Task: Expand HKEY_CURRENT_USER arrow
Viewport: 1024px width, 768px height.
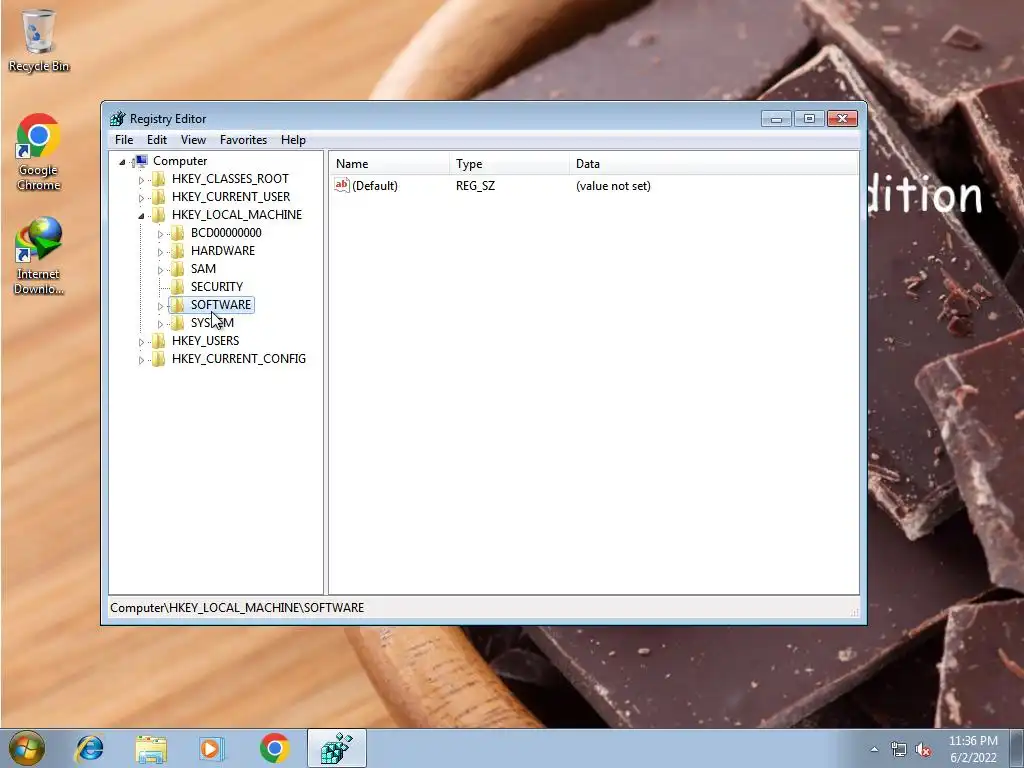Action: click(x=141, y=198)
